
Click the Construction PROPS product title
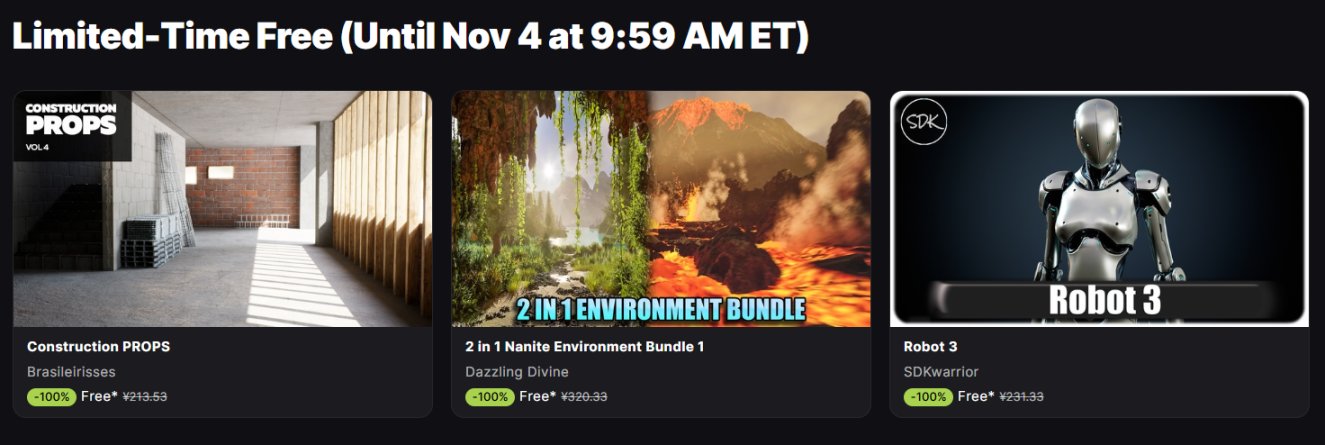tap(98, 347)
